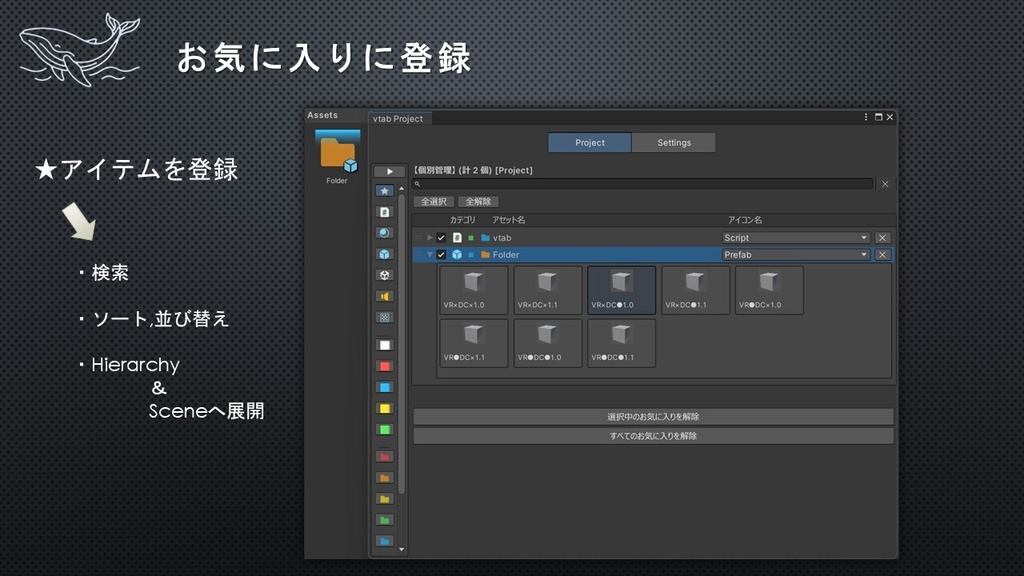Screen dimensions: 1024x576
Task: Switch to the Project tab
Action: (x=590, y=142)
